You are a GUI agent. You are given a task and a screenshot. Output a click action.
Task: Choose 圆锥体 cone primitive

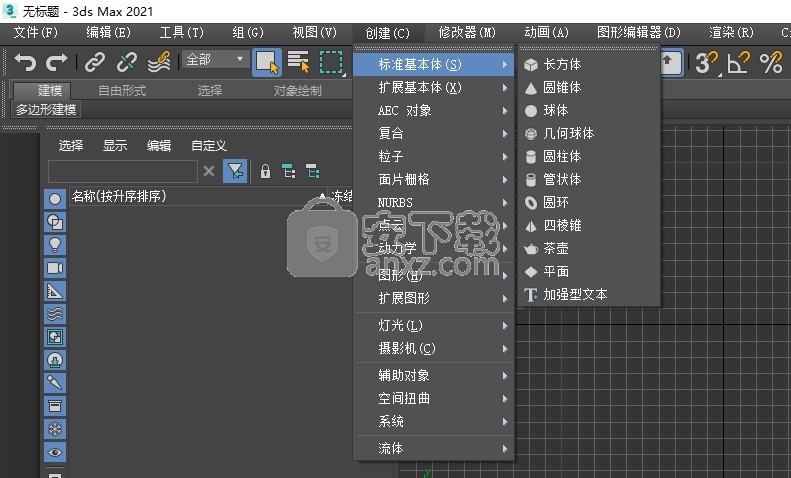tap(589, 88)
